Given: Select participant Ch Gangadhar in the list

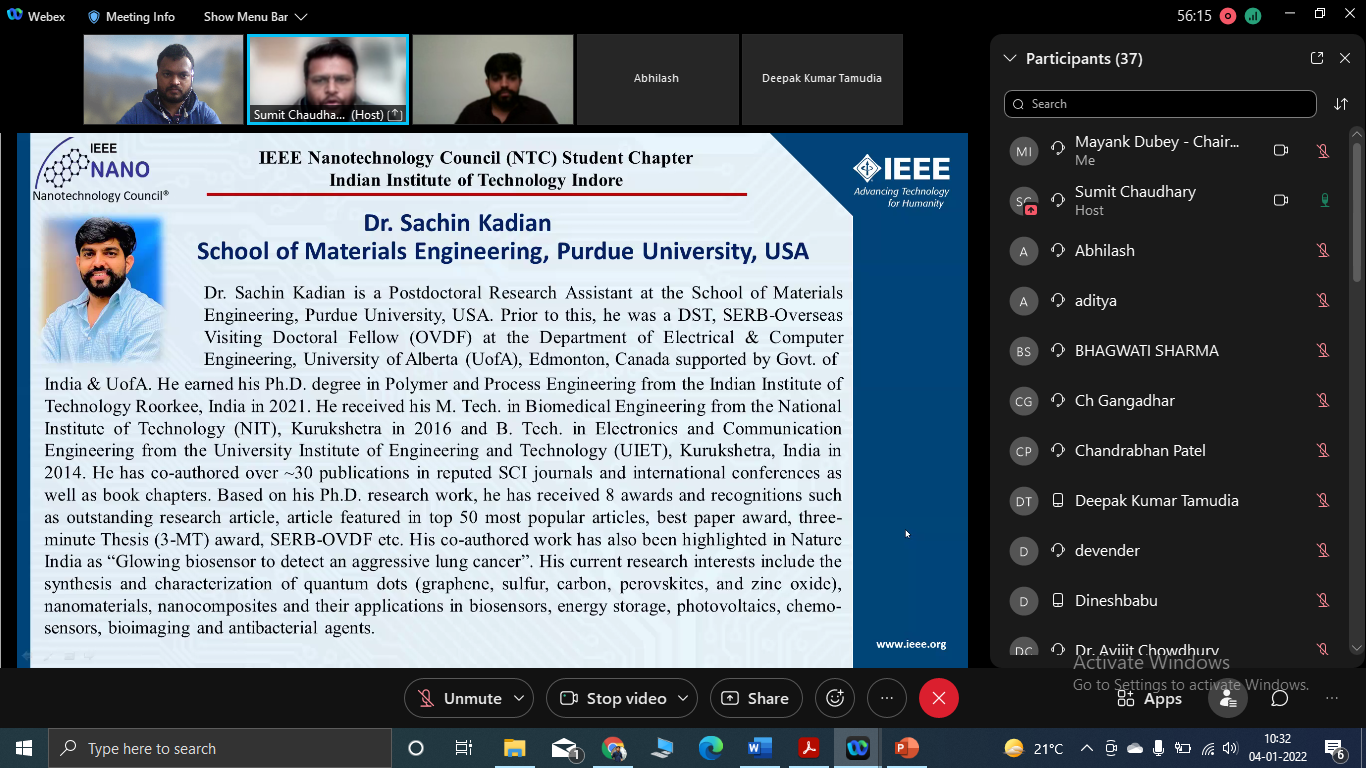Looking at the screenshot, I should (x=1172, y=400).
